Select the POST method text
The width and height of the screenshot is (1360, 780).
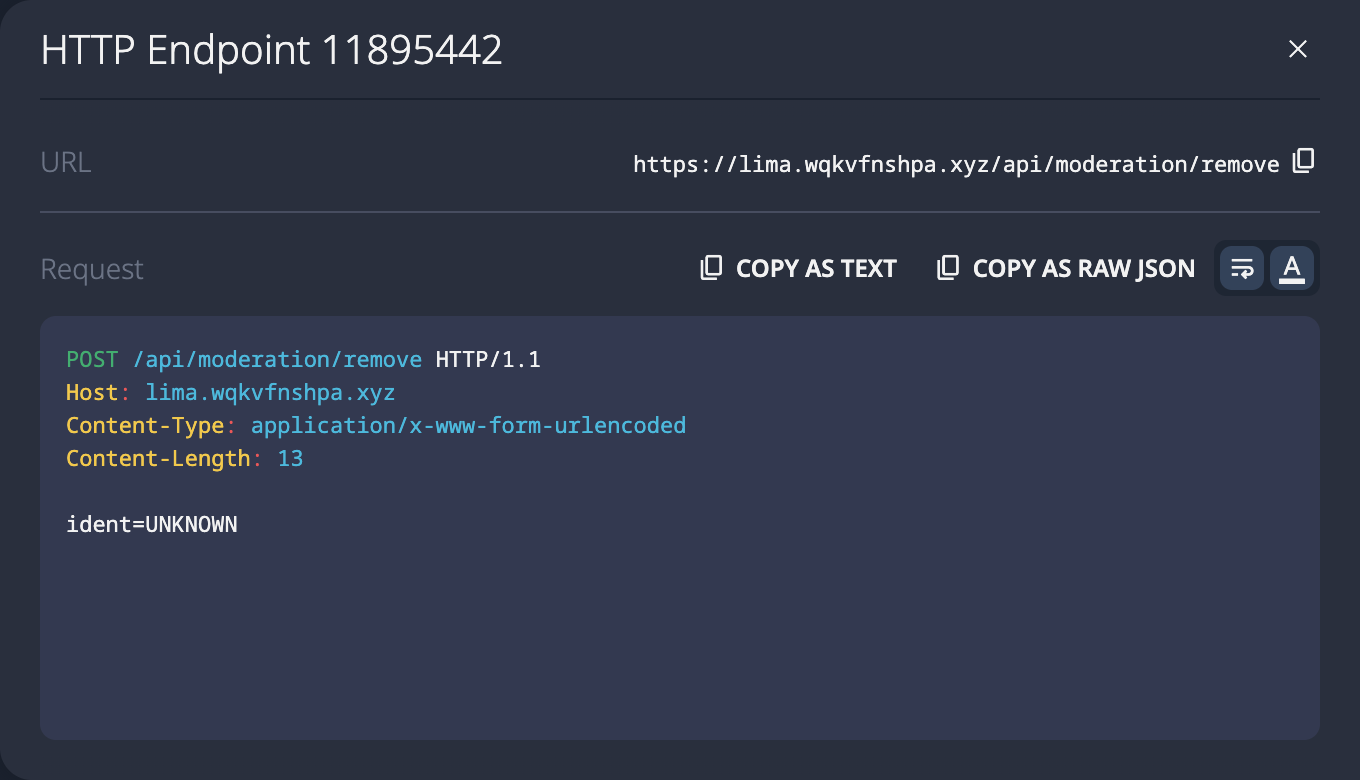click(89, 358)
